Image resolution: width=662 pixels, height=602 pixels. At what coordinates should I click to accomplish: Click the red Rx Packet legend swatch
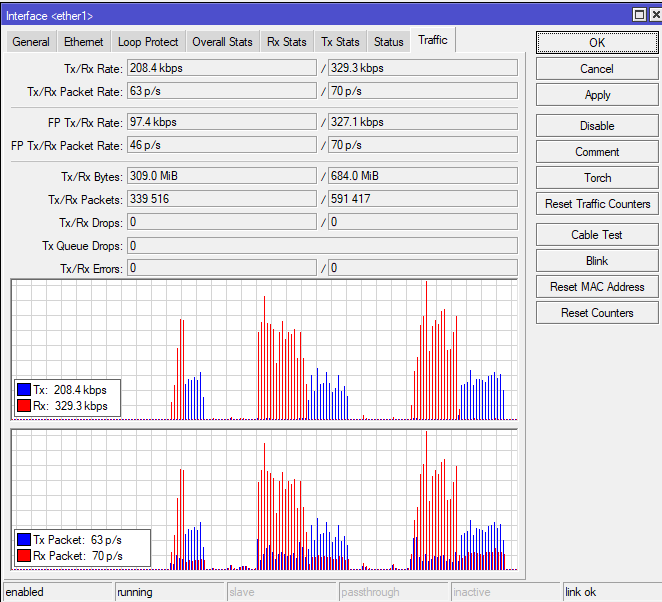click(24, 556)
